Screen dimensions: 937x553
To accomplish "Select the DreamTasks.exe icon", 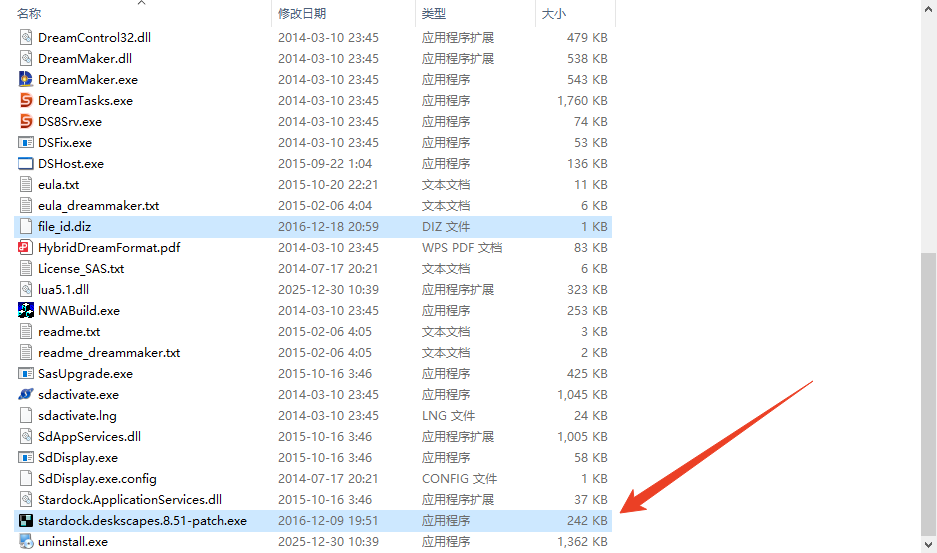I will click(x=27, y=101).
